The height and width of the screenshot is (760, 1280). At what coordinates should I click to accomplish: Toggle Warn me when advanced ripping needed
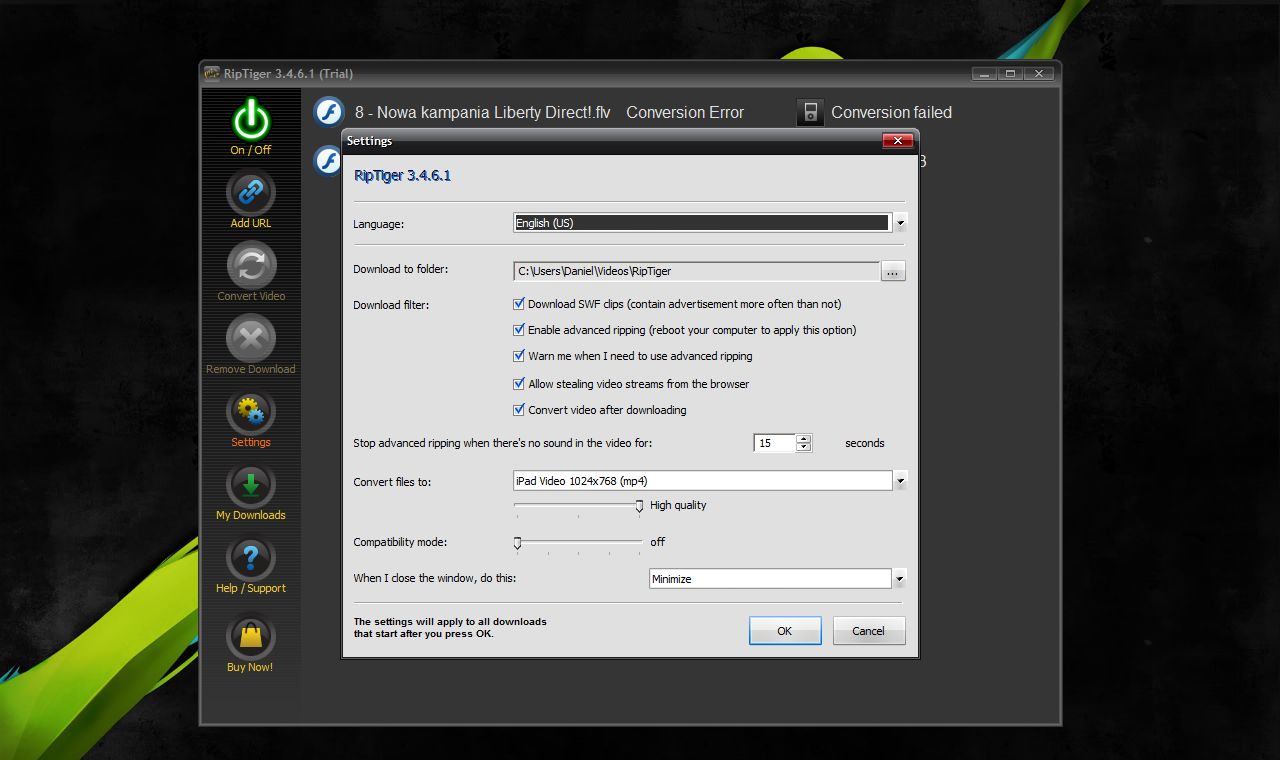point(519,356)
